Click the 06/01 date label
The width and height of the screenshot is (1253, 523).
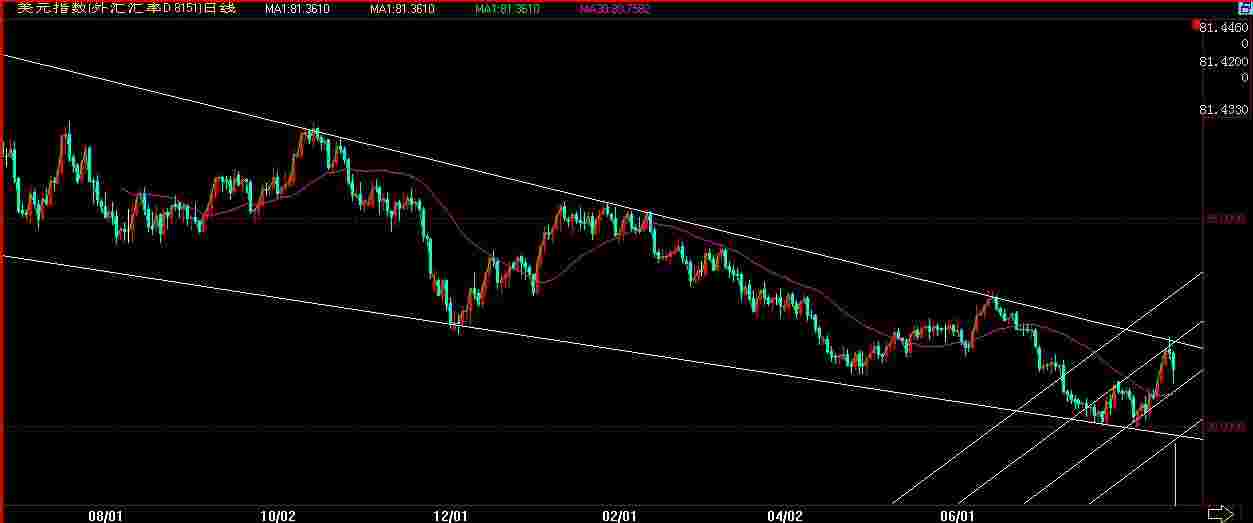click(x=958, y=515)
